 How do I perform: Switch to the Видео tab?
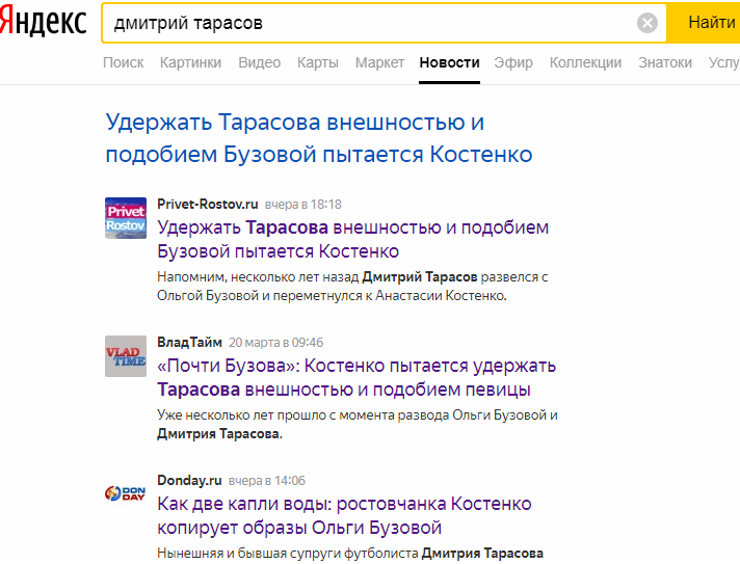pos(260,62)
